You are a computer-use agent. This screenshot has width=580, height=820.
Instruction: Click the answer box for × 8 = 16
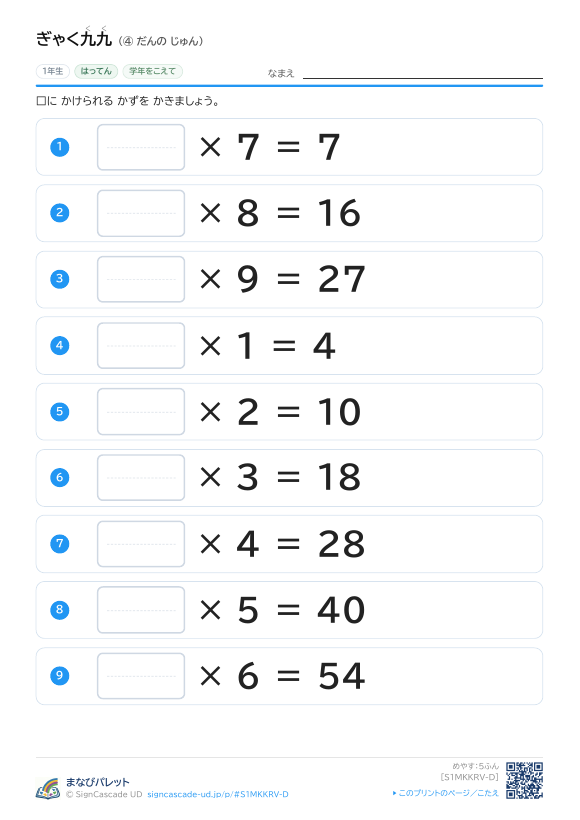pos(141,213)
